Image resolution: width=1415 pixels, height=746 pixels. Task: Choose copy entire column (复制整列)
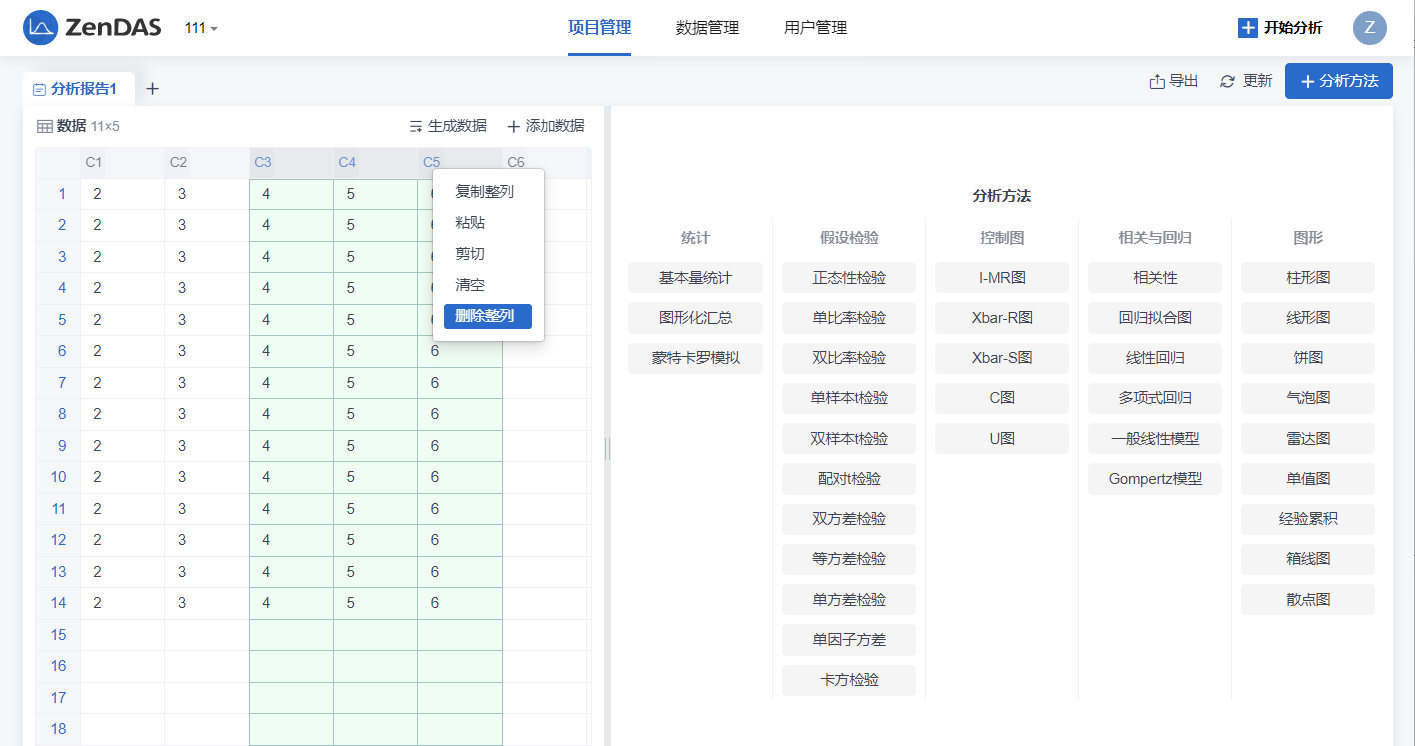pyautogui.click(x=484, y=191)
